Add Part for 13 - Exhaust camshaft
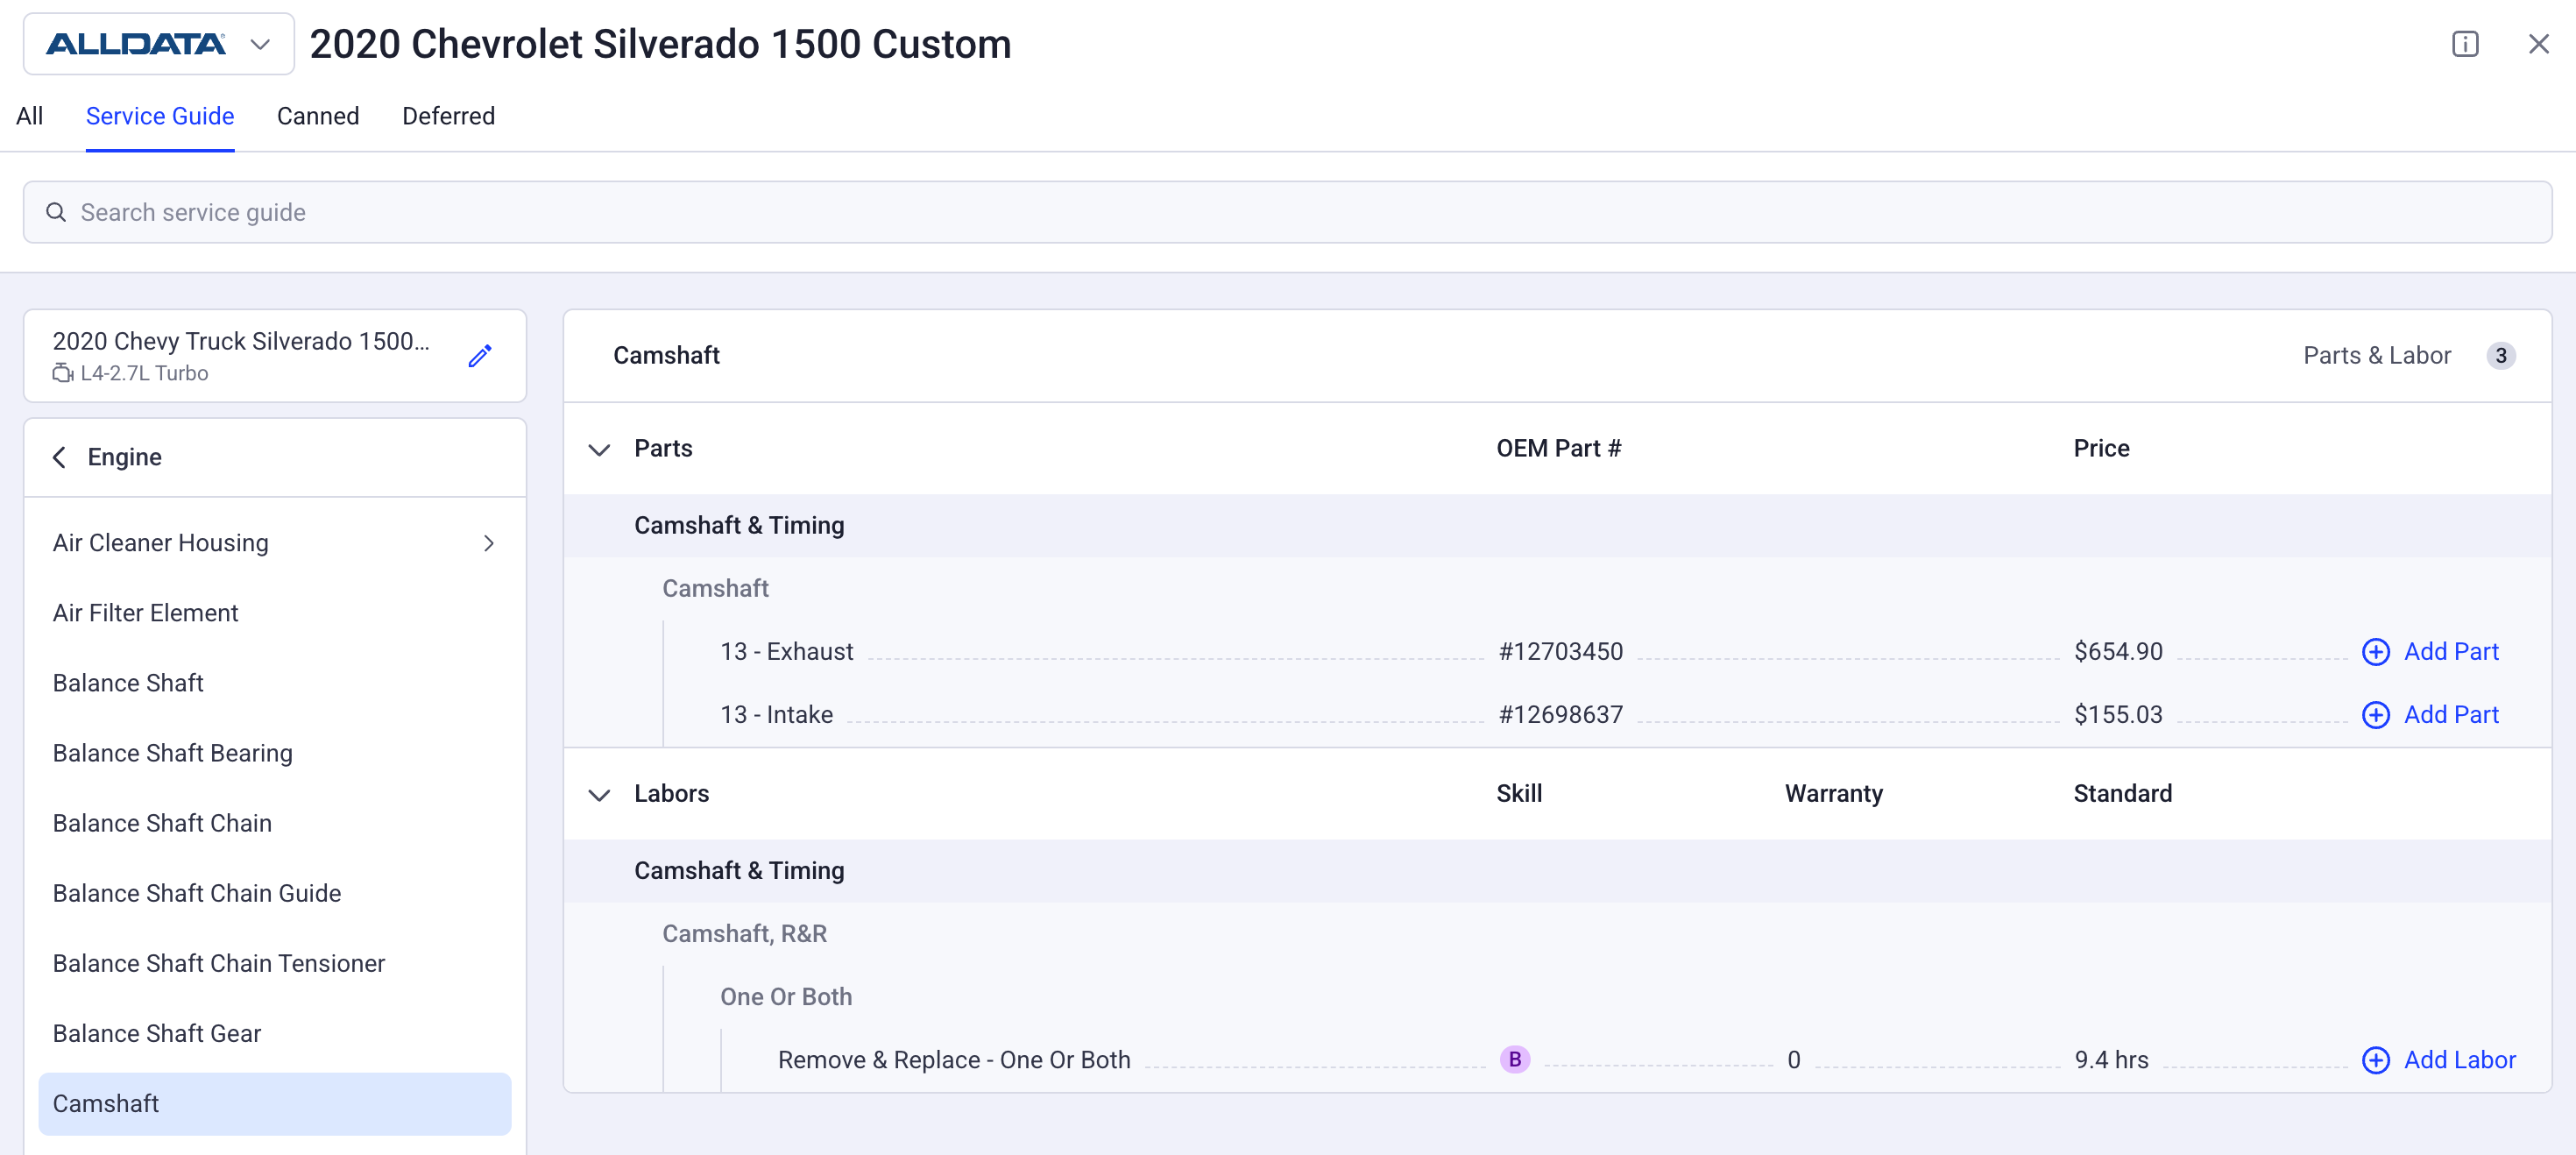Screen dimensions: 2576x1155 (2430, 652)
